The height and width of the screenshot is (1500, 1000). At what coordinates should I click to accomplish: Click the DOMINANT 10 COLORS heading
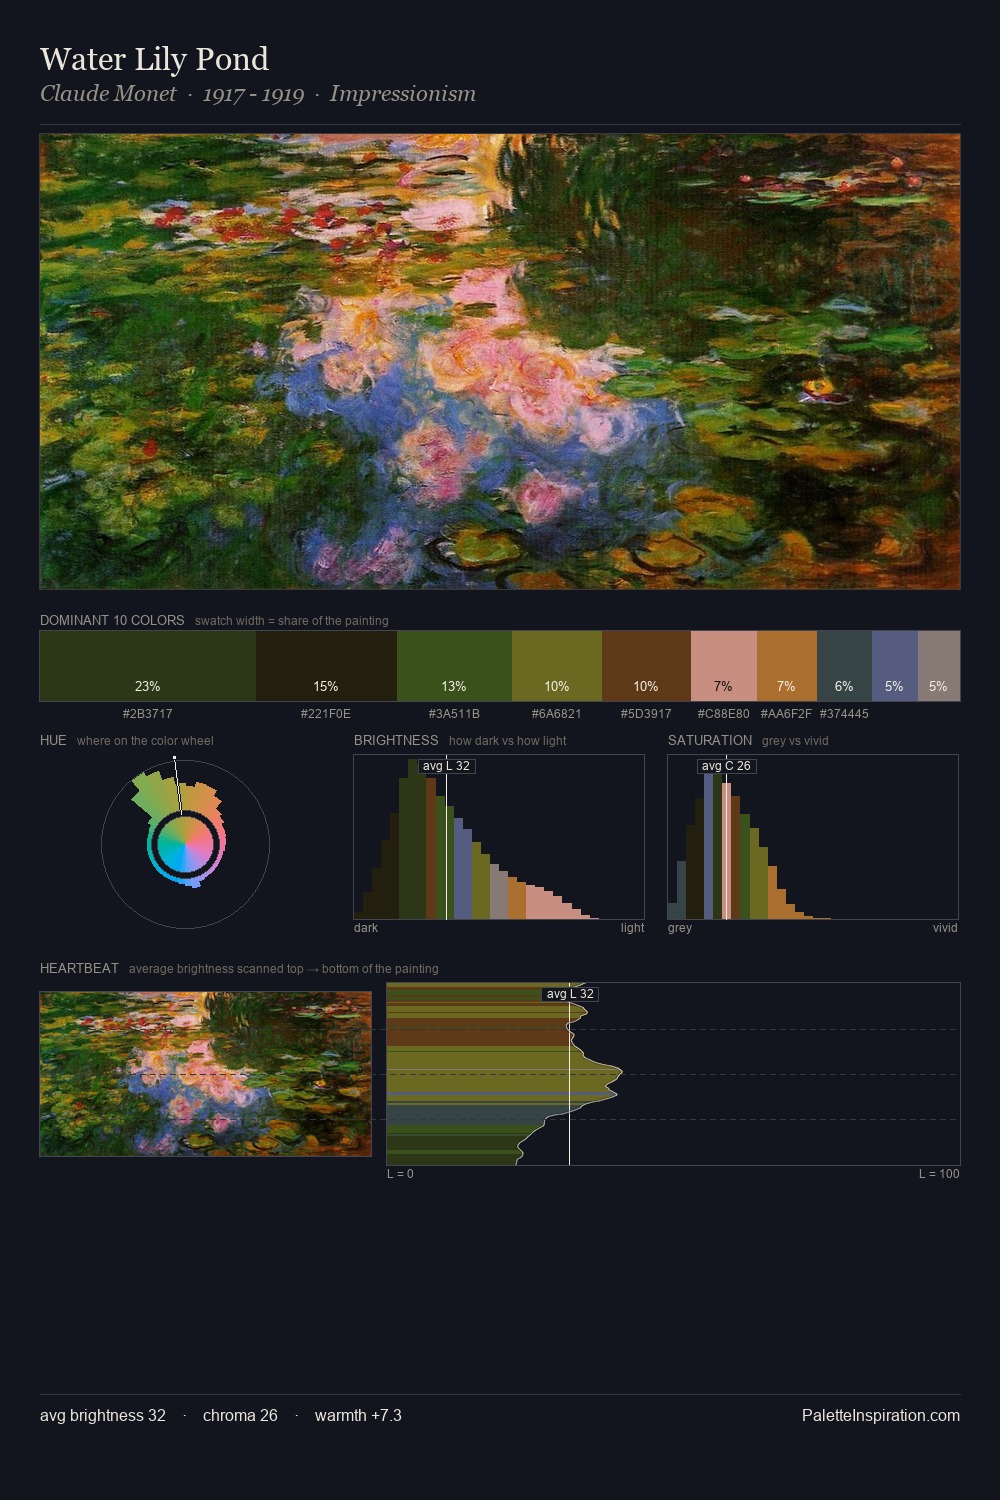[x=112, y=620]
